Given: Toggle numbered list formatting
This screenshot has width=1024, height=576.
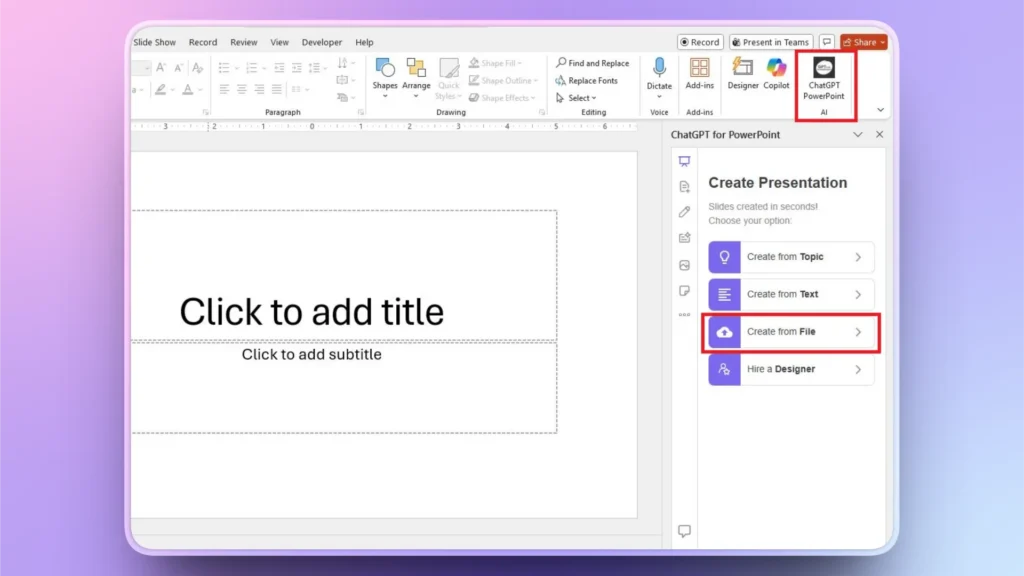Looking at the screenshot, I should (252, 69).
